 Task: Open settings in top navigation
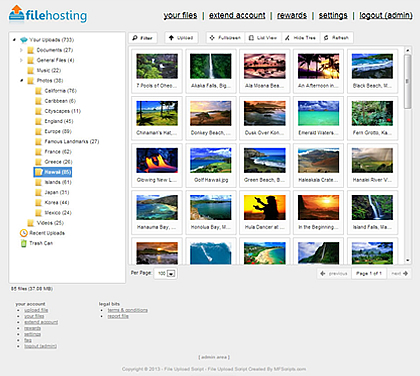tap(333, 15)
